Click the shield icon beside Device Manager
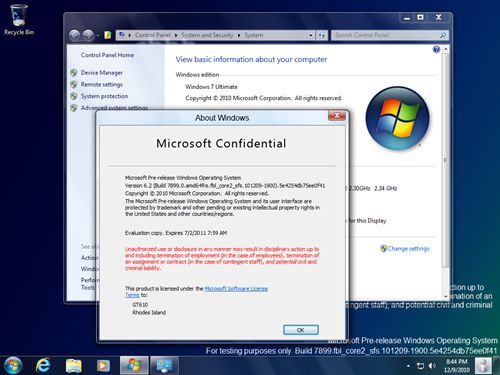Screen dimensions: 500x375 [x=74, y=73]
